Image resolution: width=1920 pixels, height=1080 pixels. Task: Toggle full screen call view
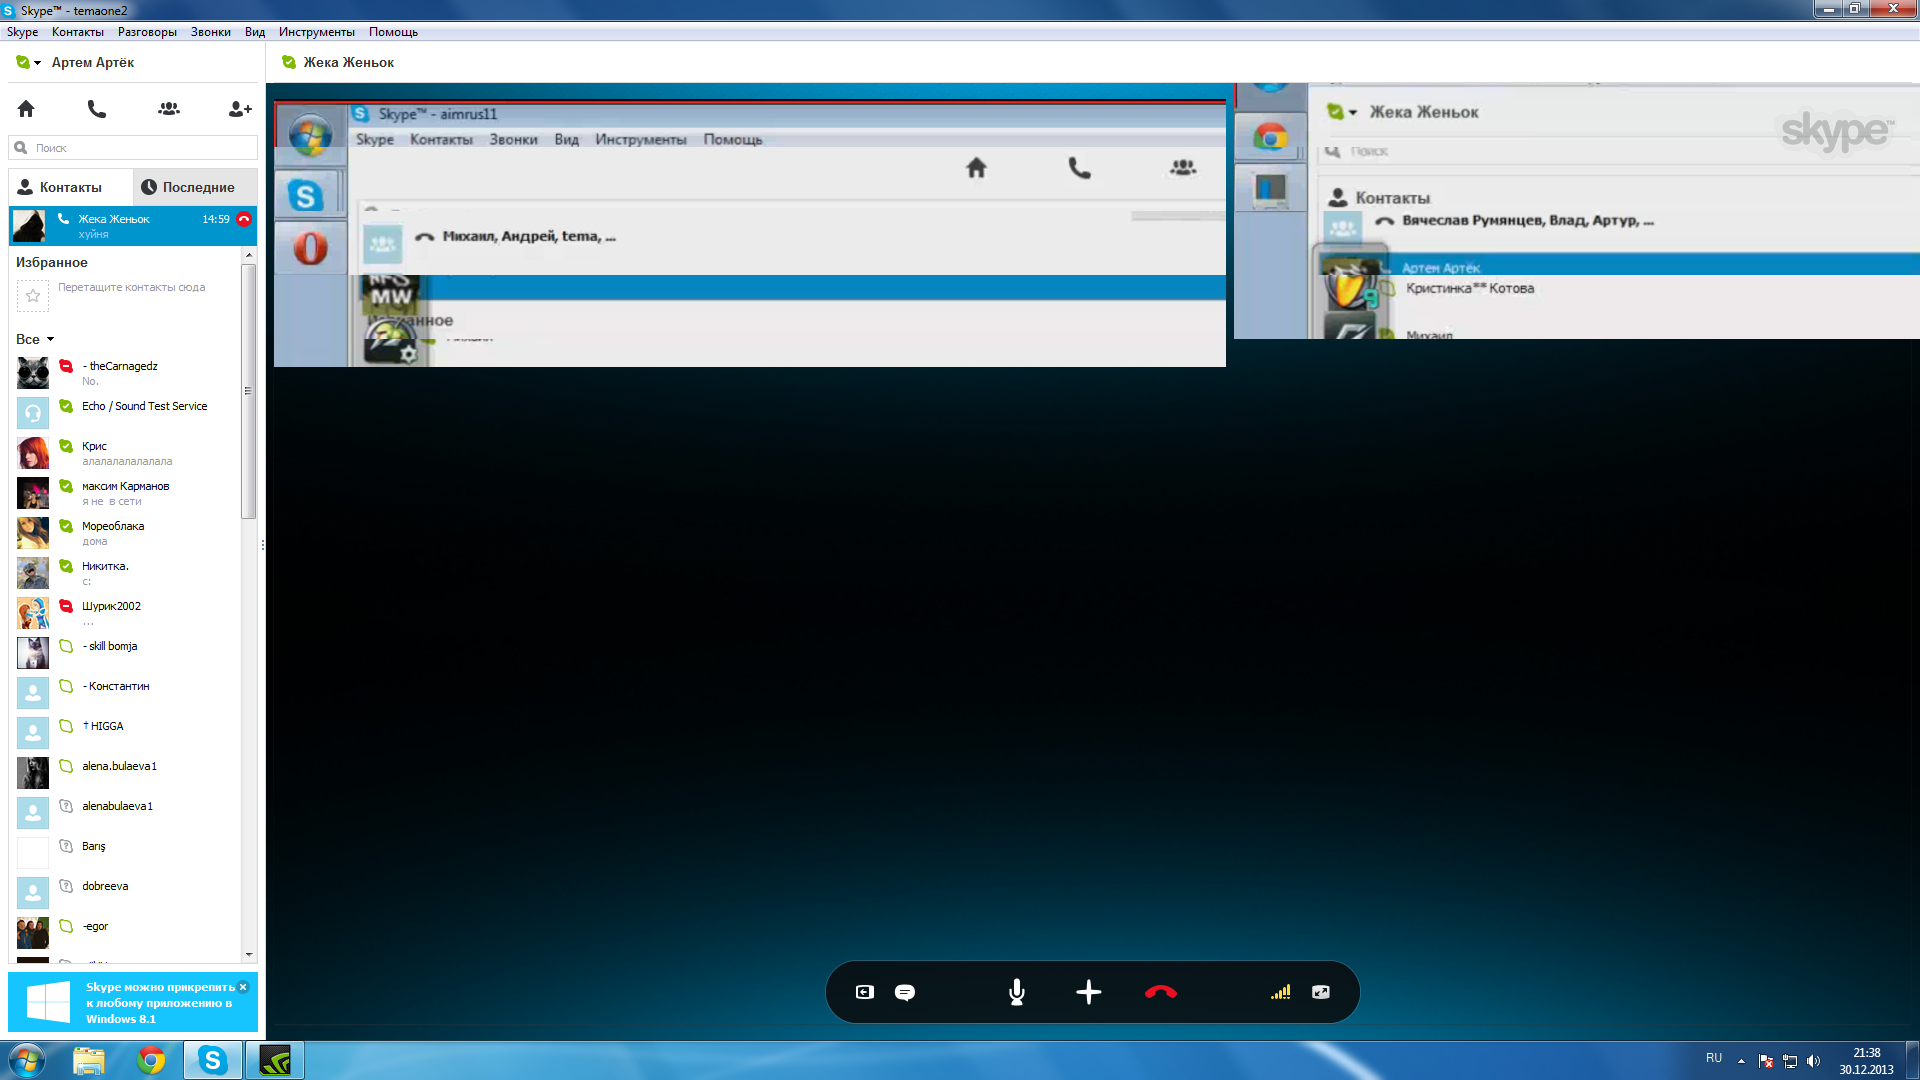pos(1321,992)
